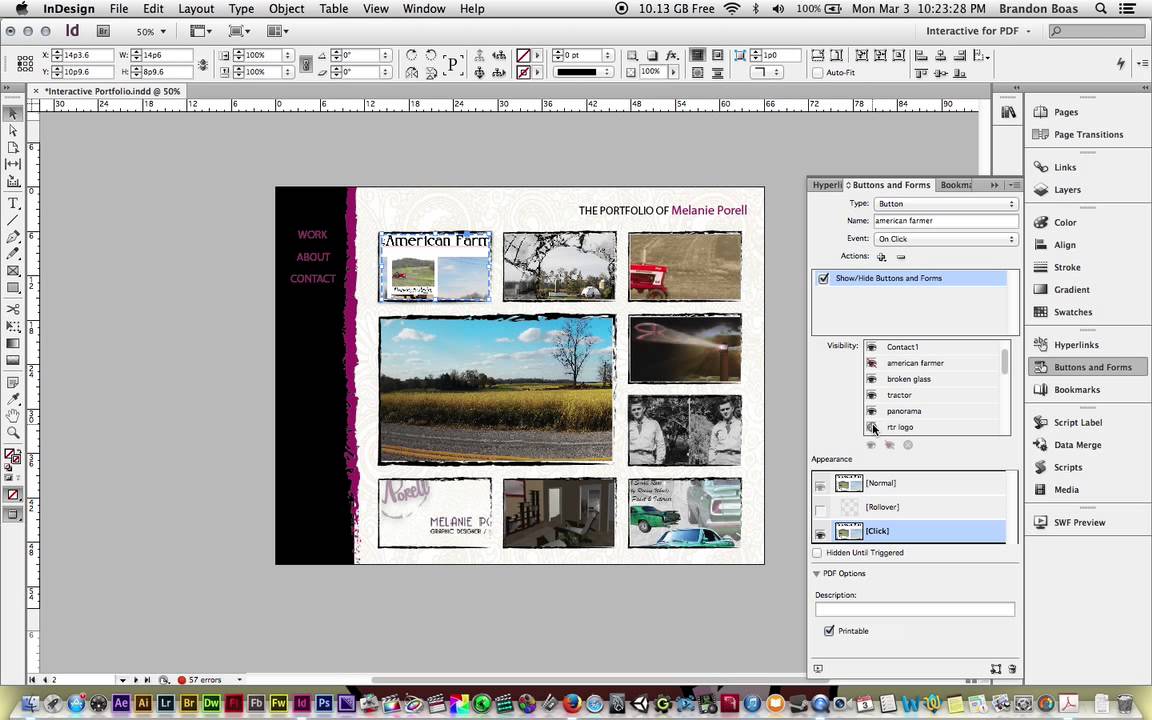Click the button Name input field

point(946,220)
